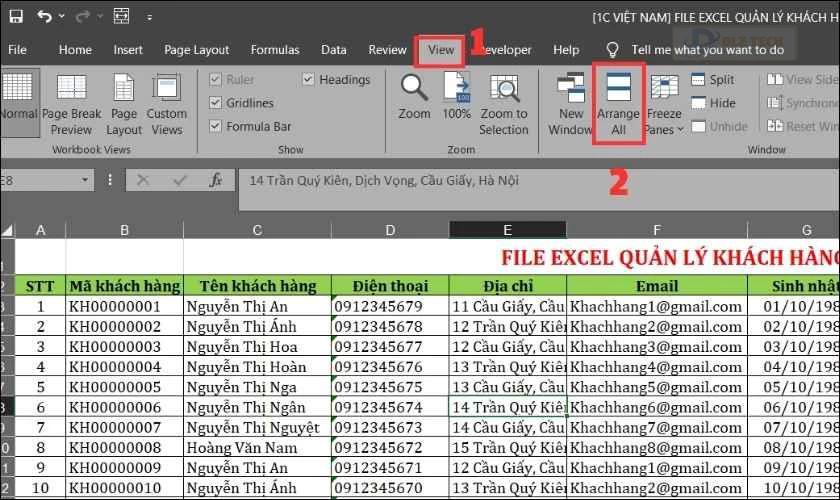Set zoom to 100%
This screenshot has height=500, width=840.
coord(457,96)
